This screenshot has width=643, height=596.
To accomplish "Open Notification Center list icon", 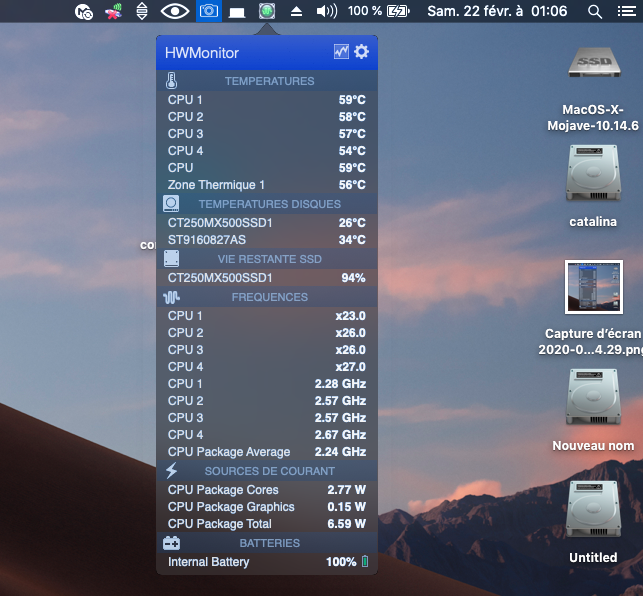I will click(x=627, y=11).
